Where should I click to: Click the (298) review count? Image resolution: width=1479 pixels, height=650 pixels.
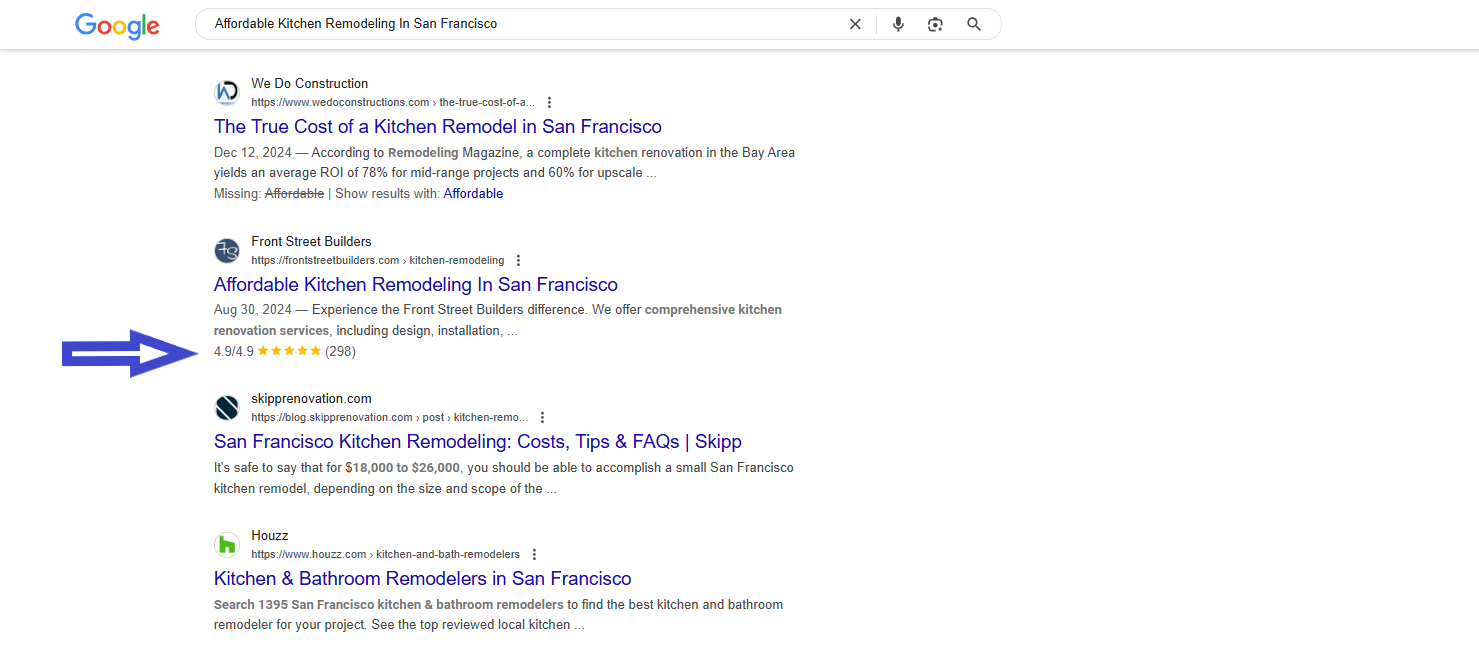[x=340, y=351]
